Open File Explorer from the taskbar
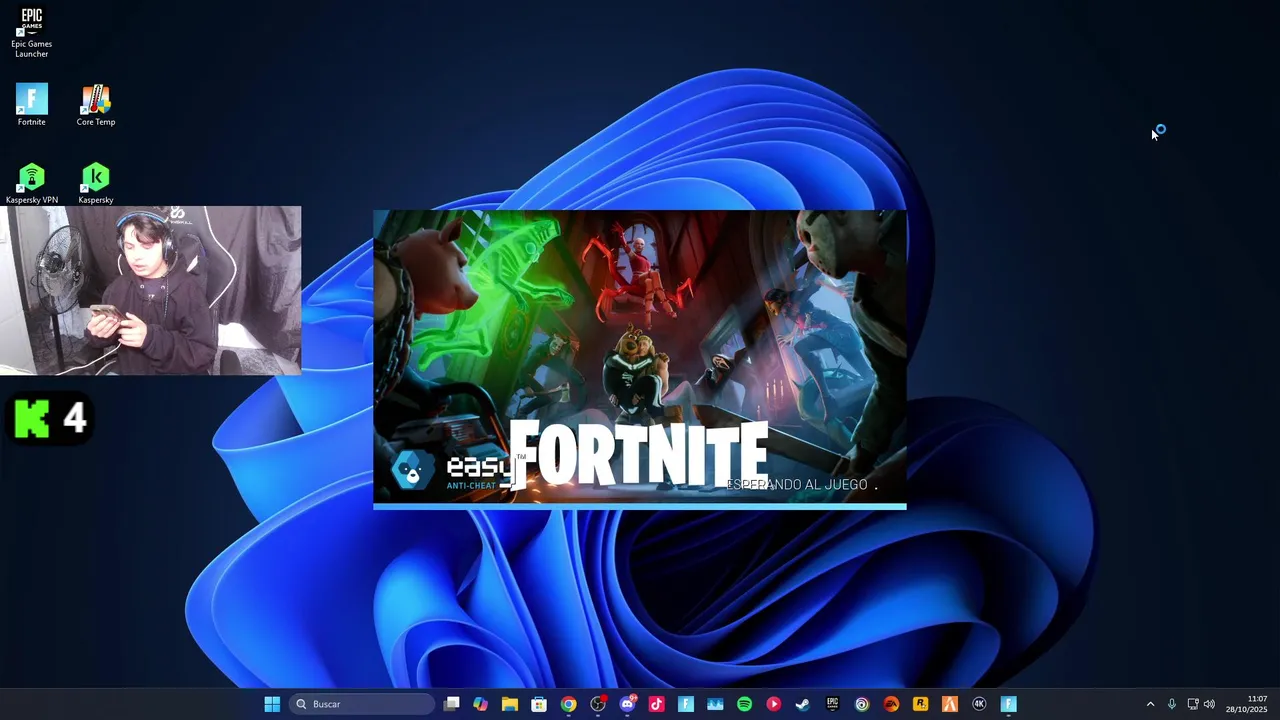 tap(510, 704)
